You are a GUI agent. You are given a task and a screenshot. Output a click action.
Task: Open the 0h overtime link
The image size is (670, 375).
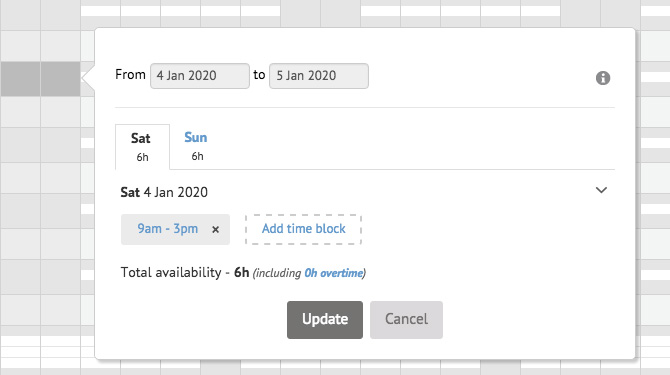333,273
